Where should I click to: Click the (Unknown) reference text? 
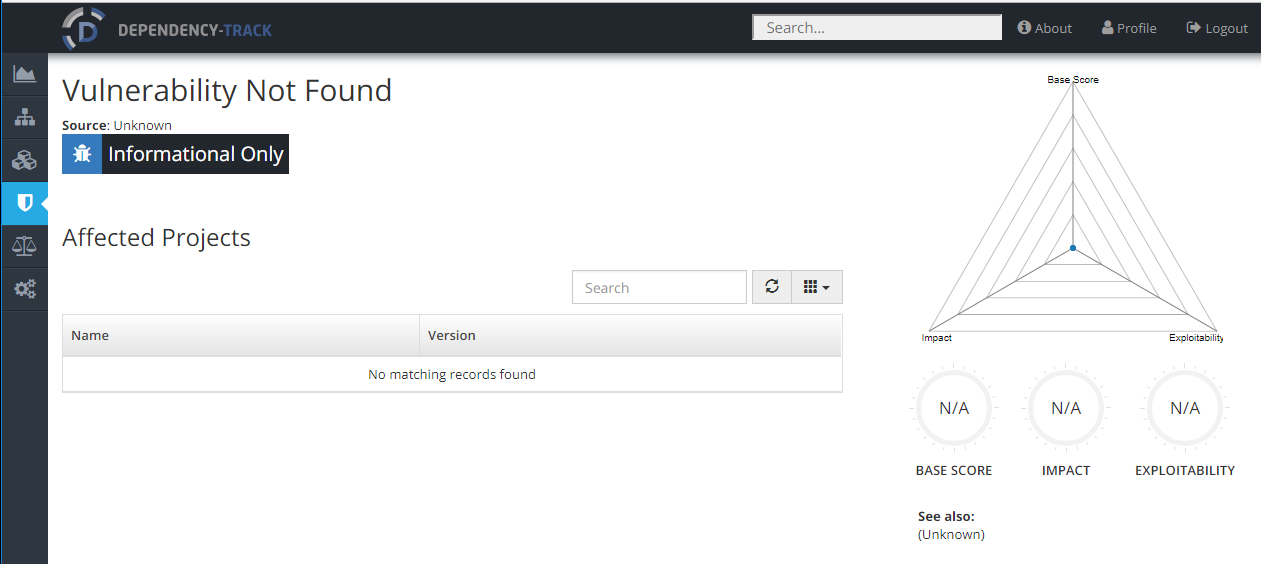[x=951, y=535]
